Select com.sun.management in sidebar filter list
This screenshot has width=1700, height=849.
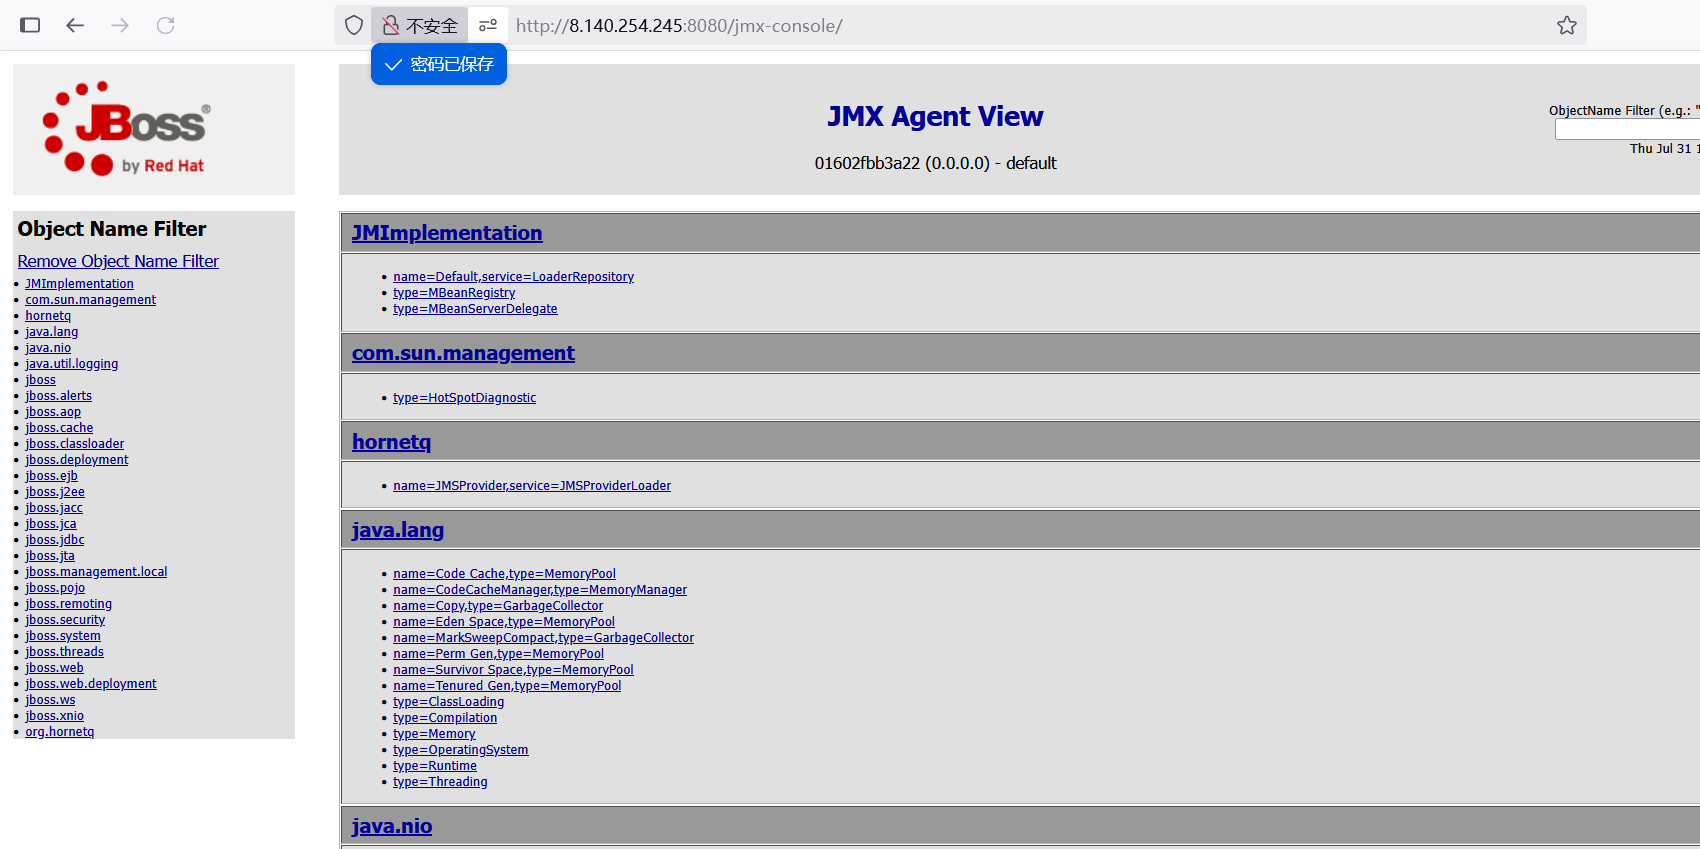pyautogui.click(x=90, y=300)
